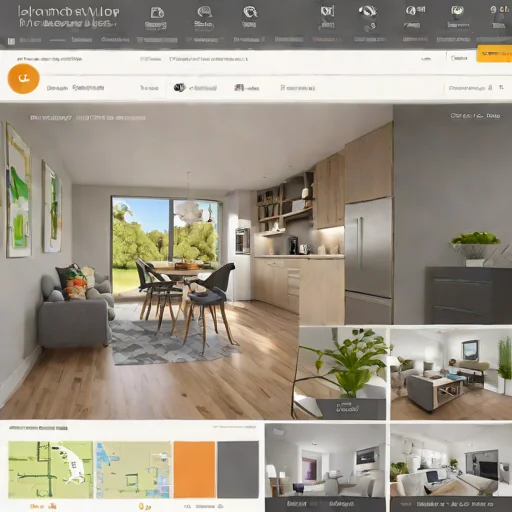Click the small sort icon at toolbar's far right
The image size is (512, 512).
502,87
